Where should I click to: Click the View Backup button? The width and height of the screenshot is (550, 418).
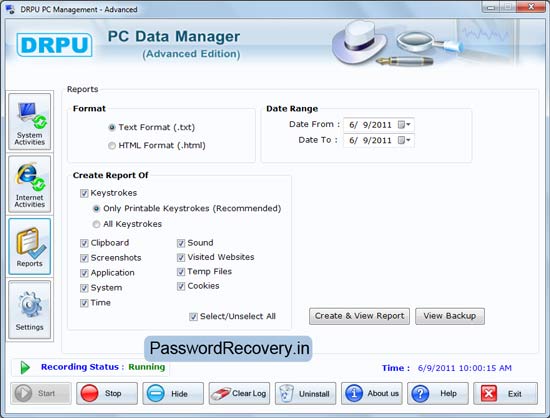coord(450,316)
